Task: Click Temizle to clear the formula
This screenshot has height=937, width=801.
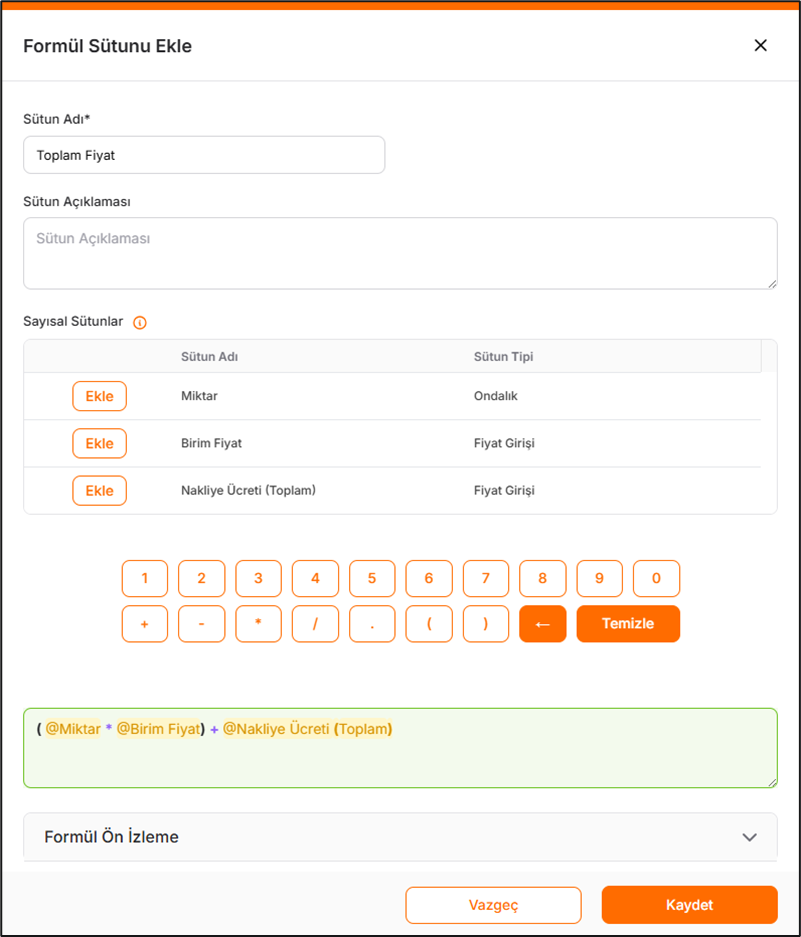Action: 628,624
